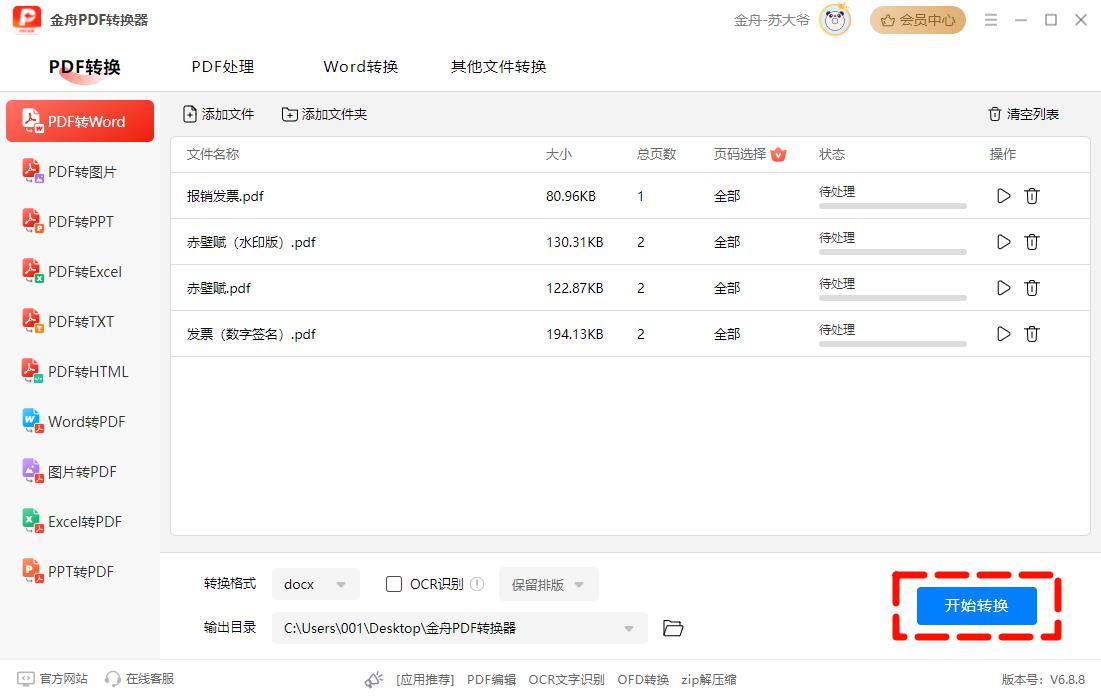The width and height of the screenshot is (1101, 699).
Task: Click the 开始转换 button
Action: 976,606
